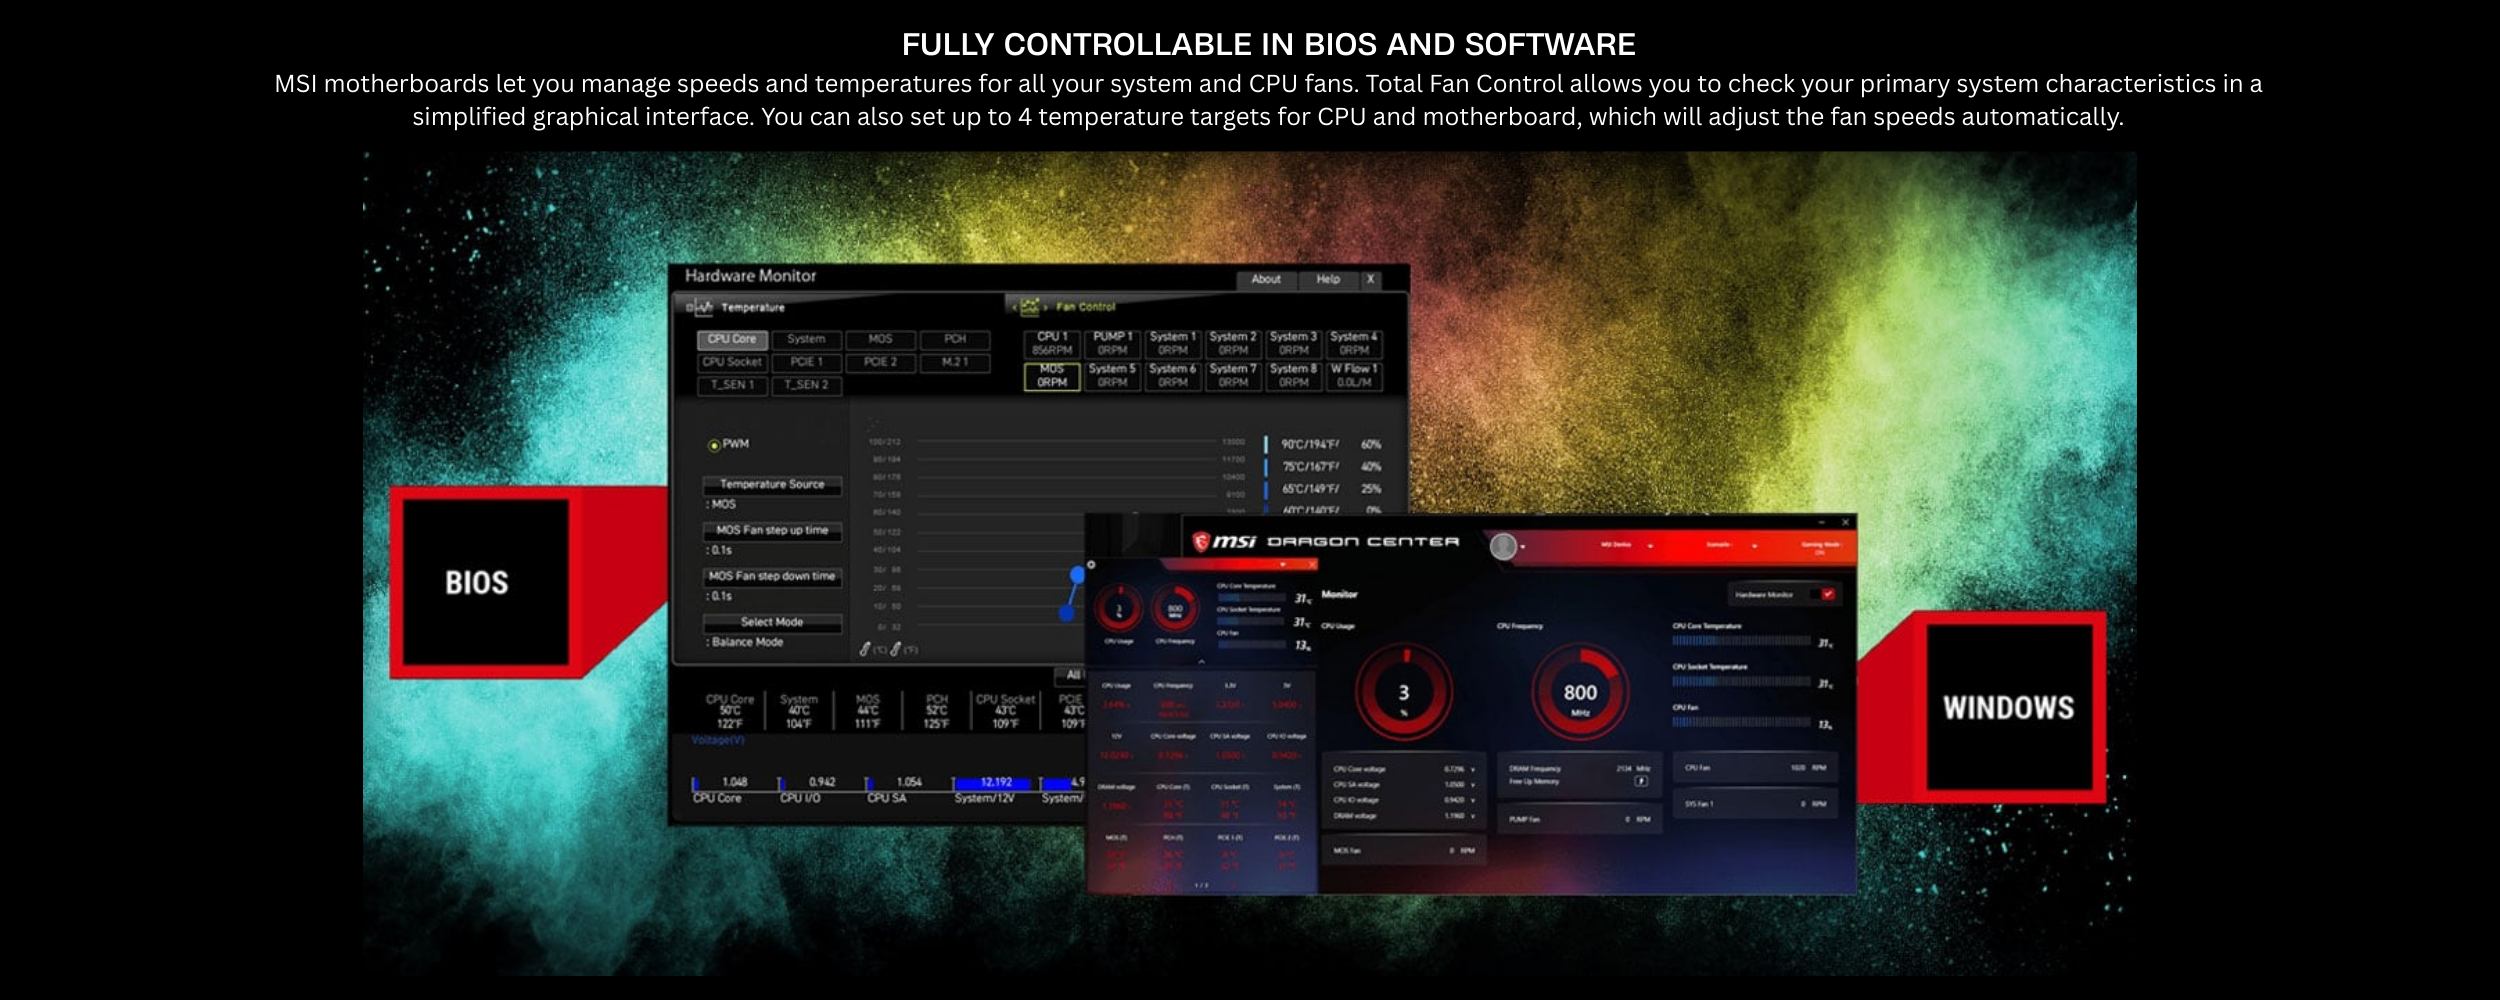Close the mini monitor panel with its X

1312,565
